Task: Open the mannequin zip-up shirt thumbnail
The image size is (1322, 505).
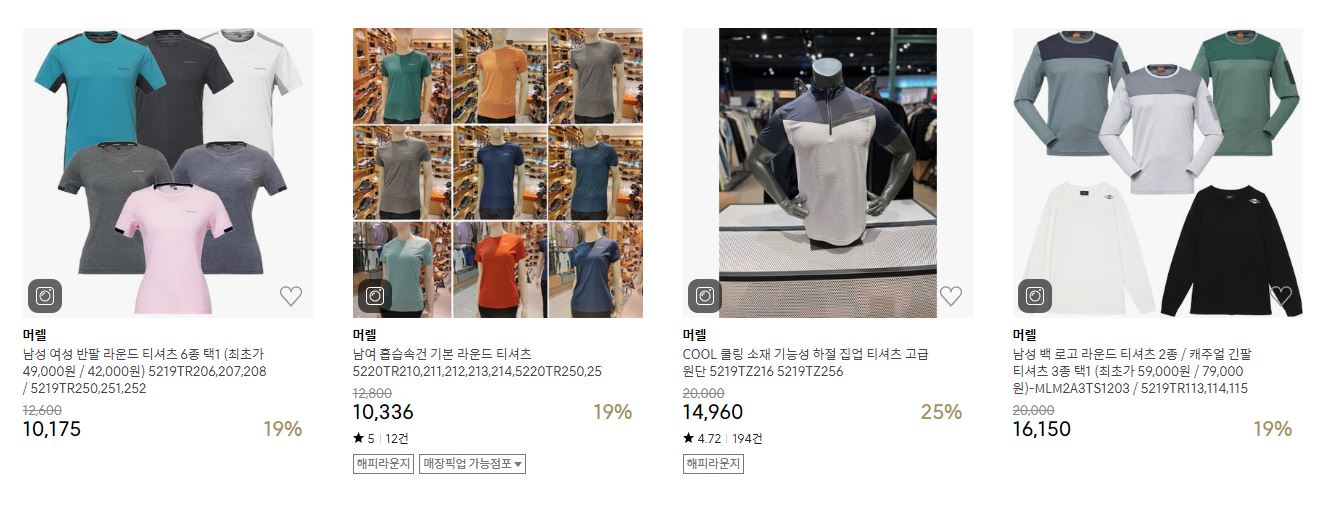Action: point(828,173)
